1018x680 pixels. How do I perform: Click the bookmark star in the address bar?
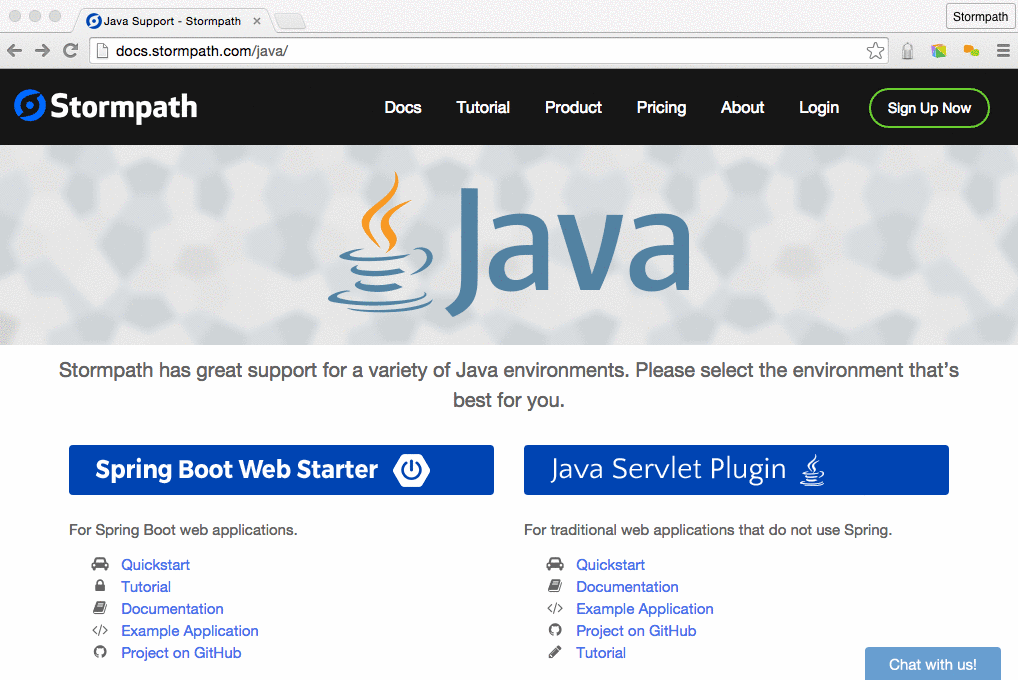pyautogui.click(x=875, y=49)
